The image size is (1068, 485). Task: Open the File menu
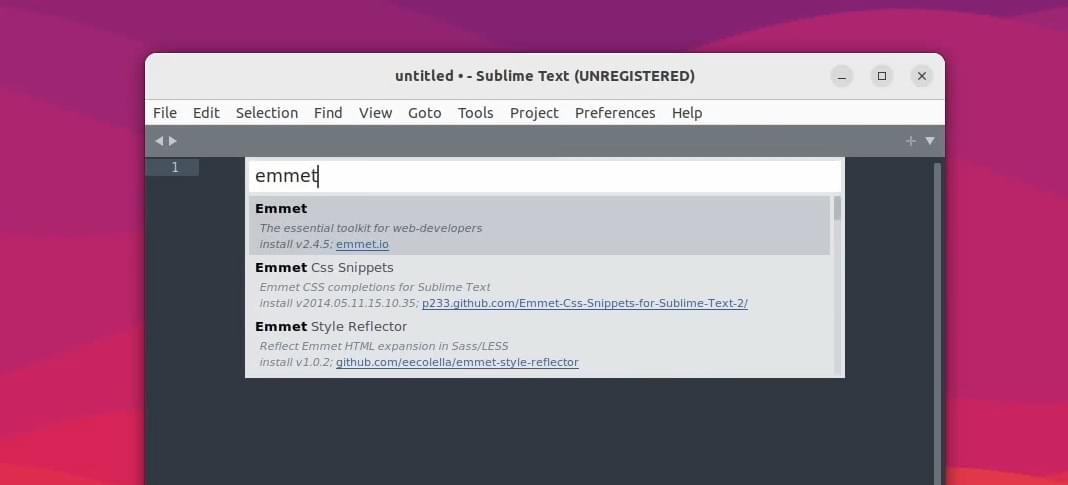(165, 113)
